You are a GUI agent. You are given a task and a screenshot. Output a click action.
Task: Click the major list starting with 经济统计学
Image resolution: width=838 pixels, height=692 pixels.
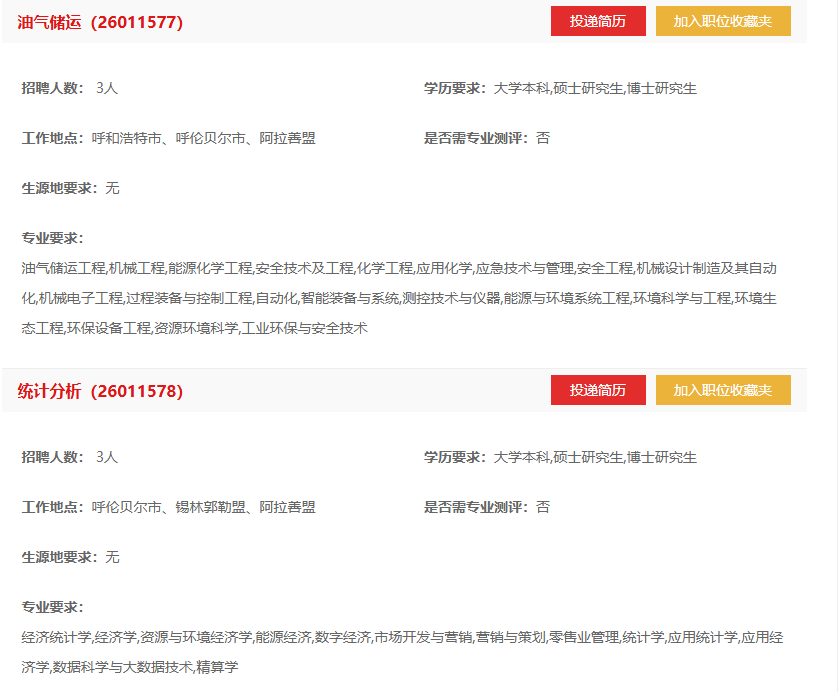click(x=400, y=652)
